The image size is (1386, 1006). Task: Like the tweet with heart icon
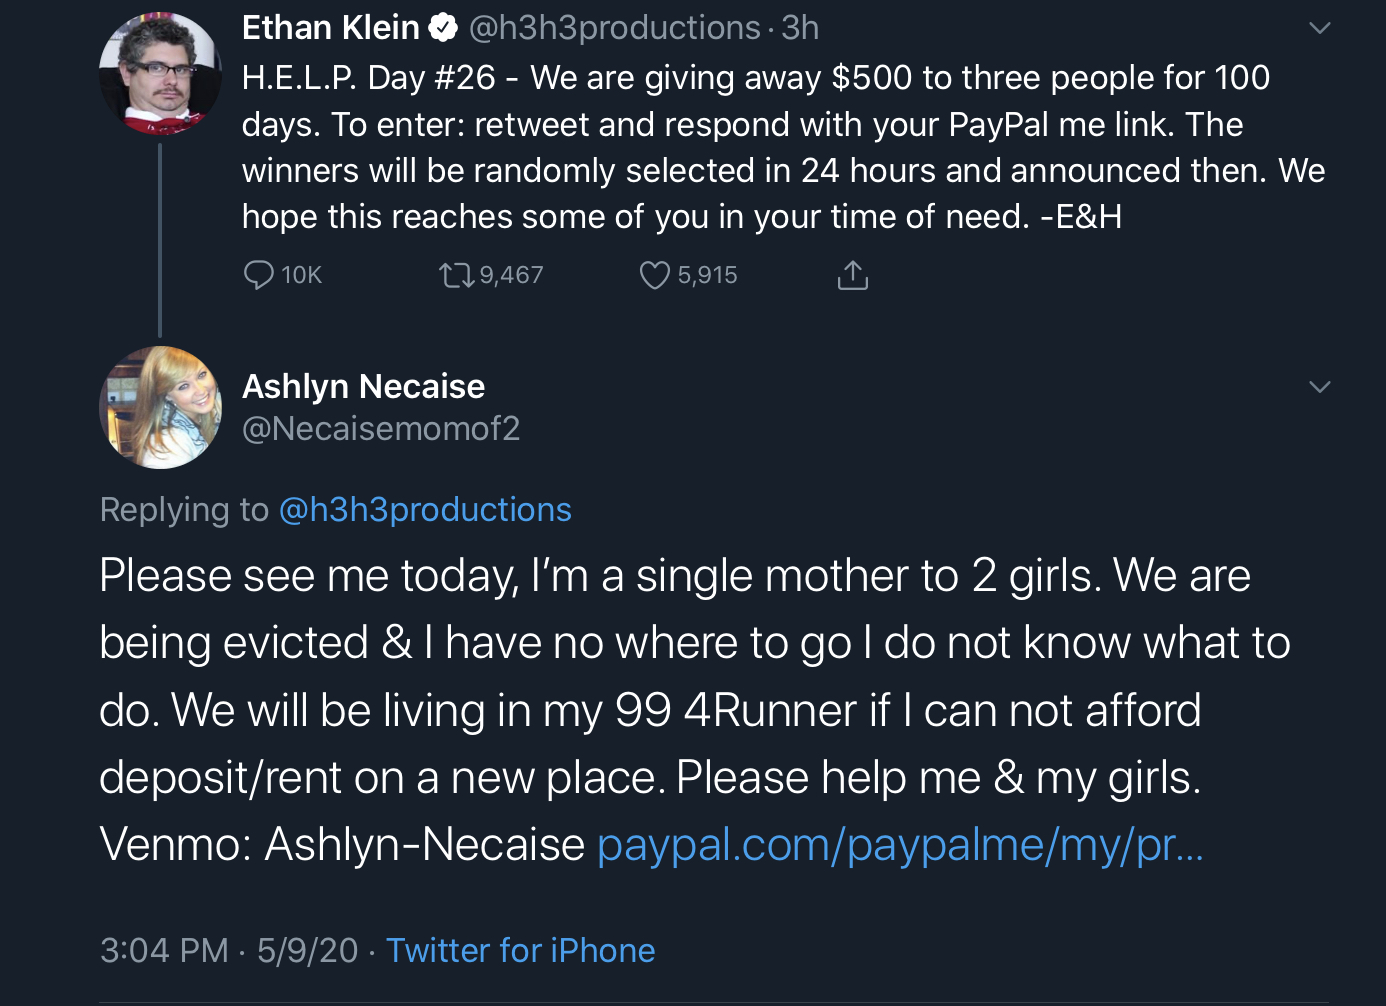coord(655,275)
